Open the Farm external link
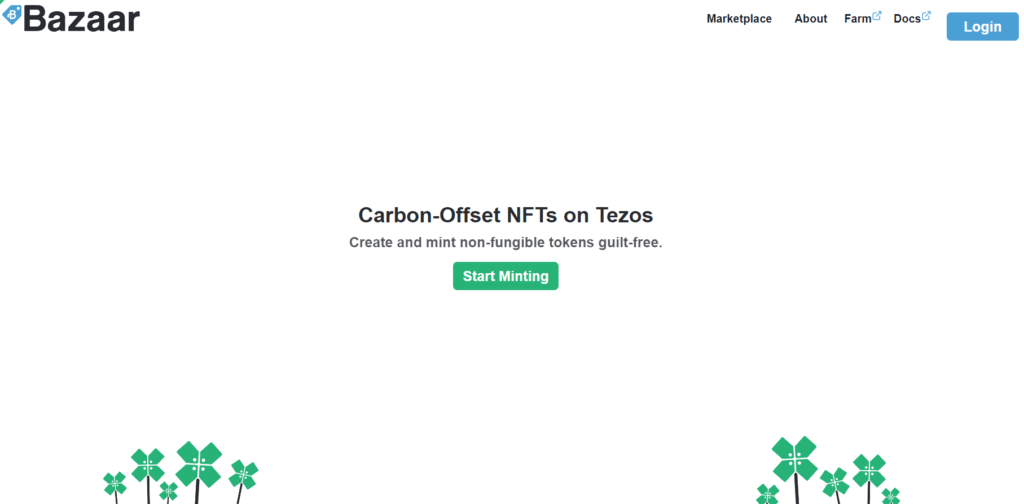Screen dimensions: 1024x504 click(857, 19)
